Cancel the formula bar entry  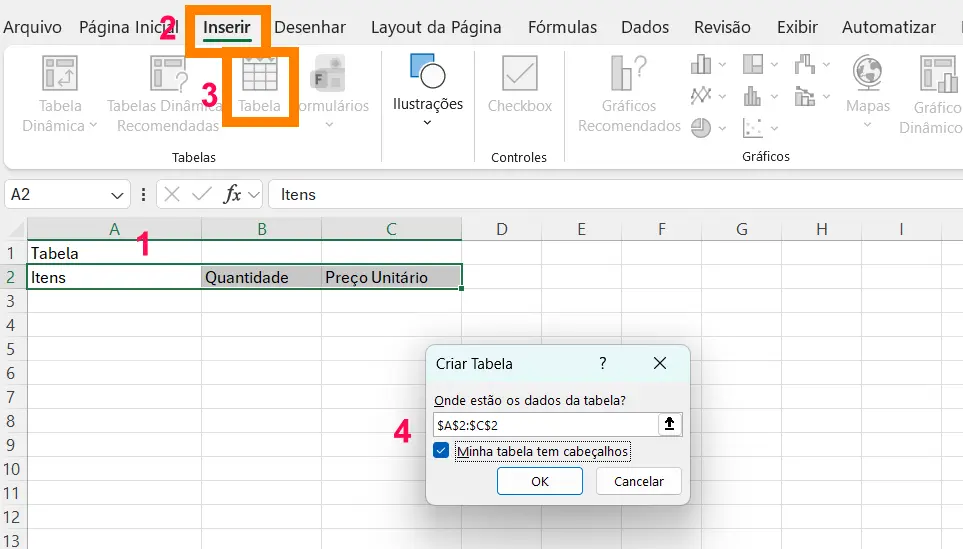(x=172, y=195)
